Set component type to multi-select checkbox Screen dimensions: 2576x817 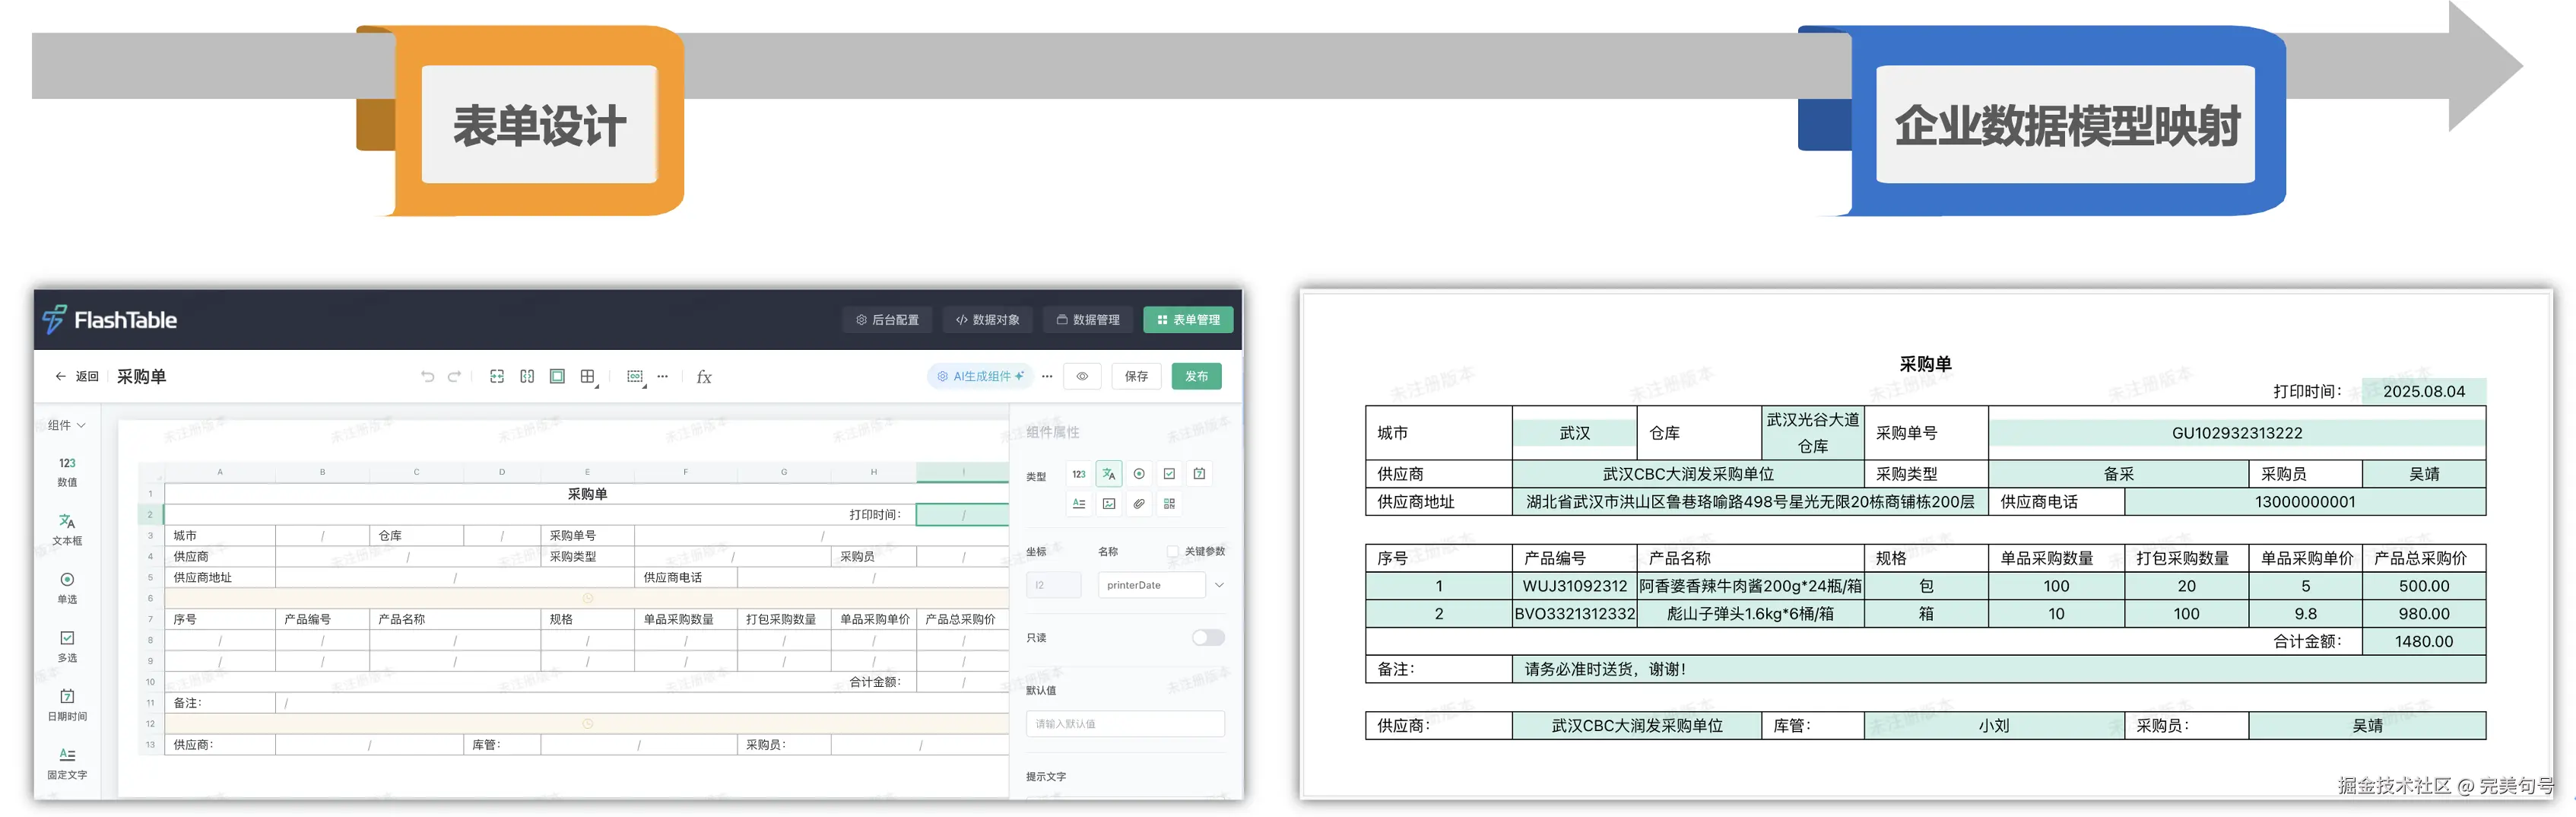click(1169, 474)
